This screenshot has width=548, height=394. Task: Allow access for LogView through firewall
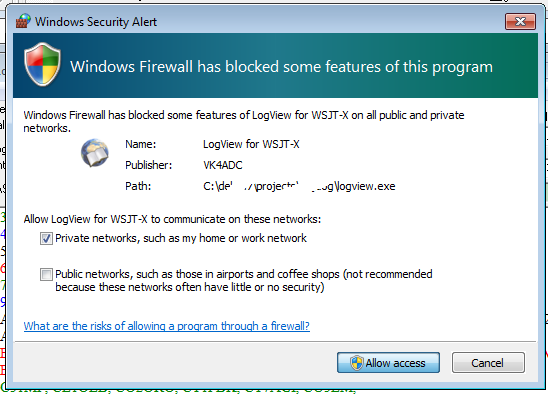pyautogui.click(x=388, y=363)
